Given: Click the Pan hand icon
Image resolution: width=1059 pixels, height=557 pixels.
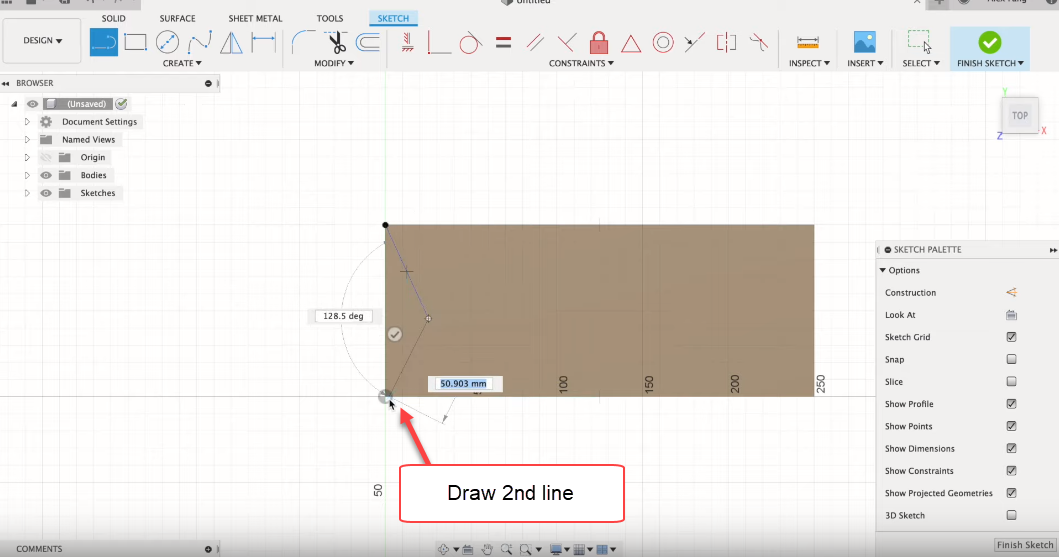Looking at the screenshot, I should pyautogui.click(x=487, y=550).
